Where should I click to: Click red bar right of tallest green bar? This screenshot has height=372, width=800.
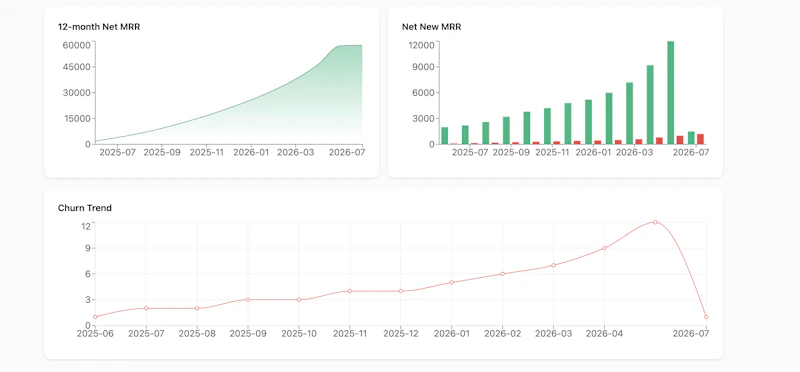click(680, 140)
